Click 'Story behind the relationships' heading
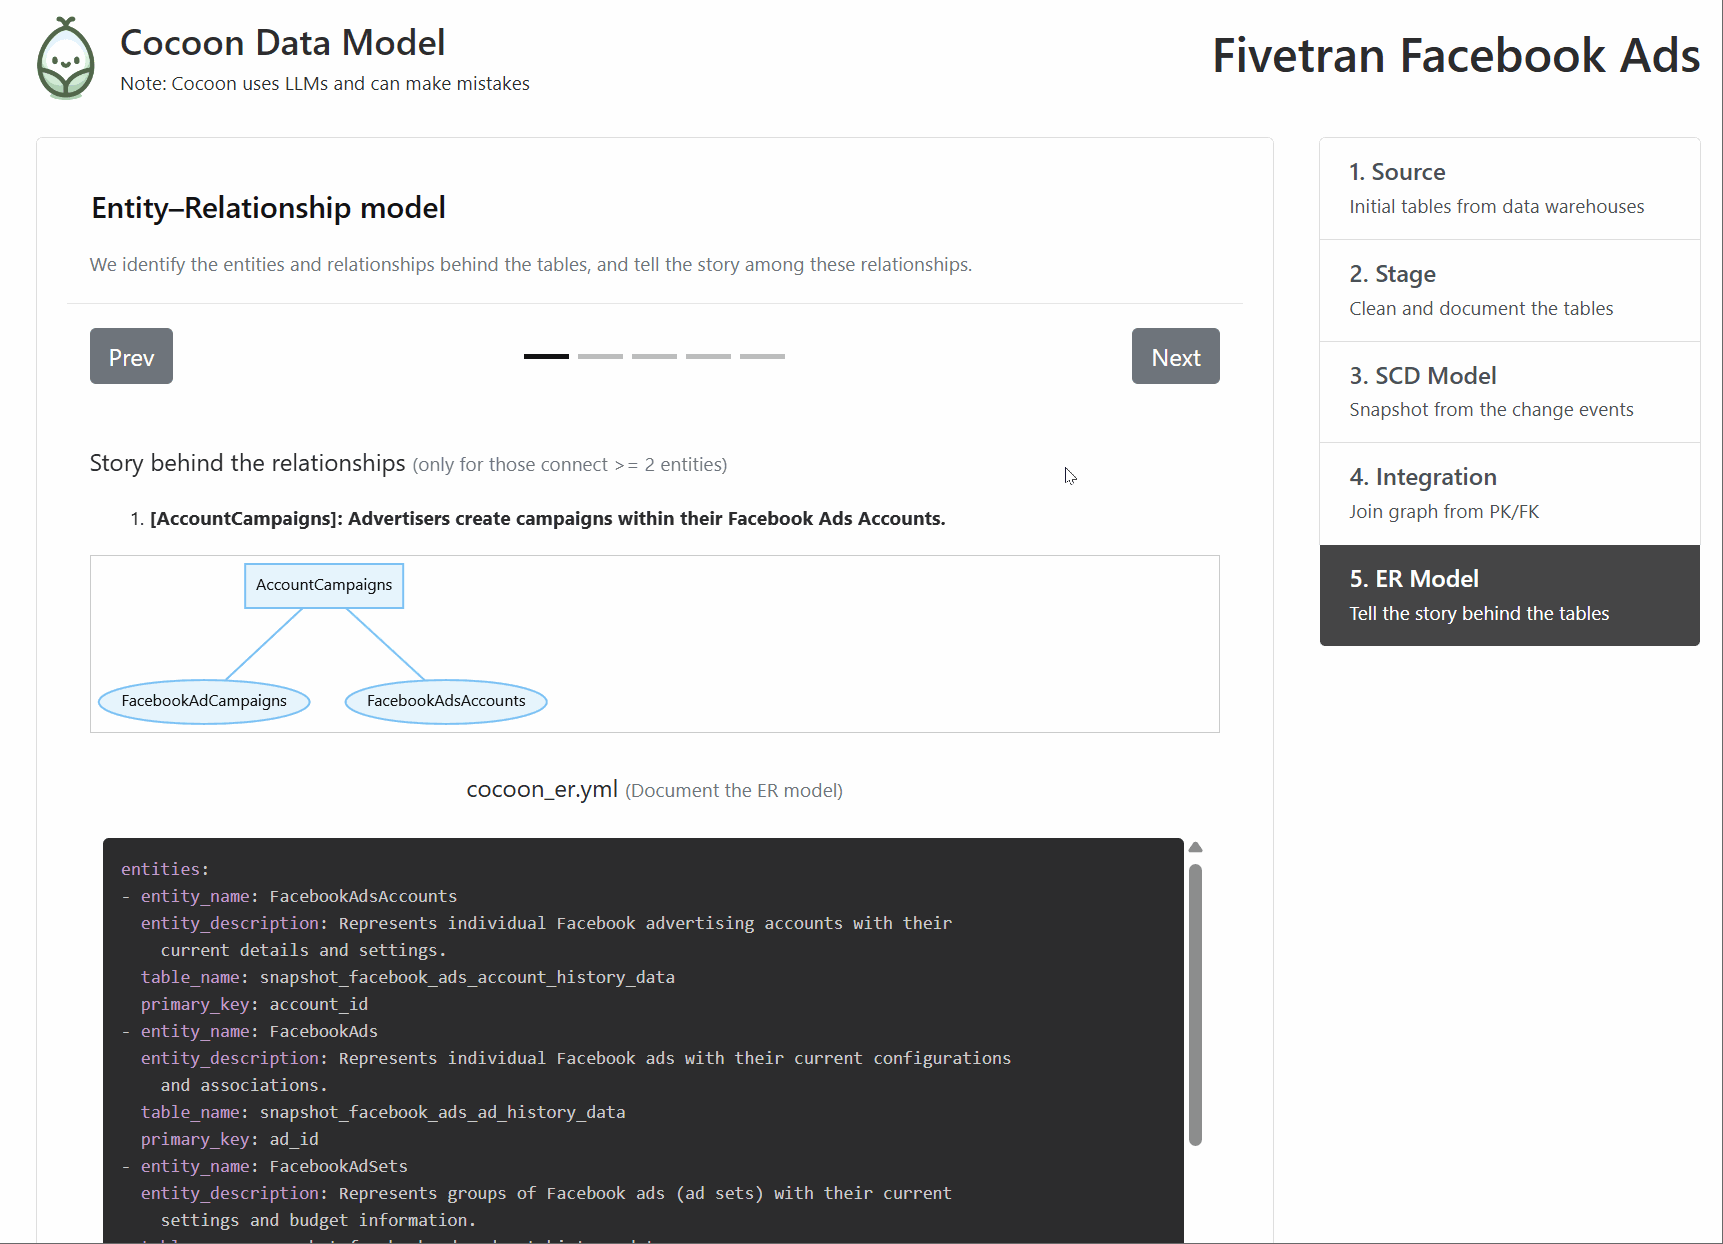The height and width of the screenshot is (1244, 1723). click(247, 463)
